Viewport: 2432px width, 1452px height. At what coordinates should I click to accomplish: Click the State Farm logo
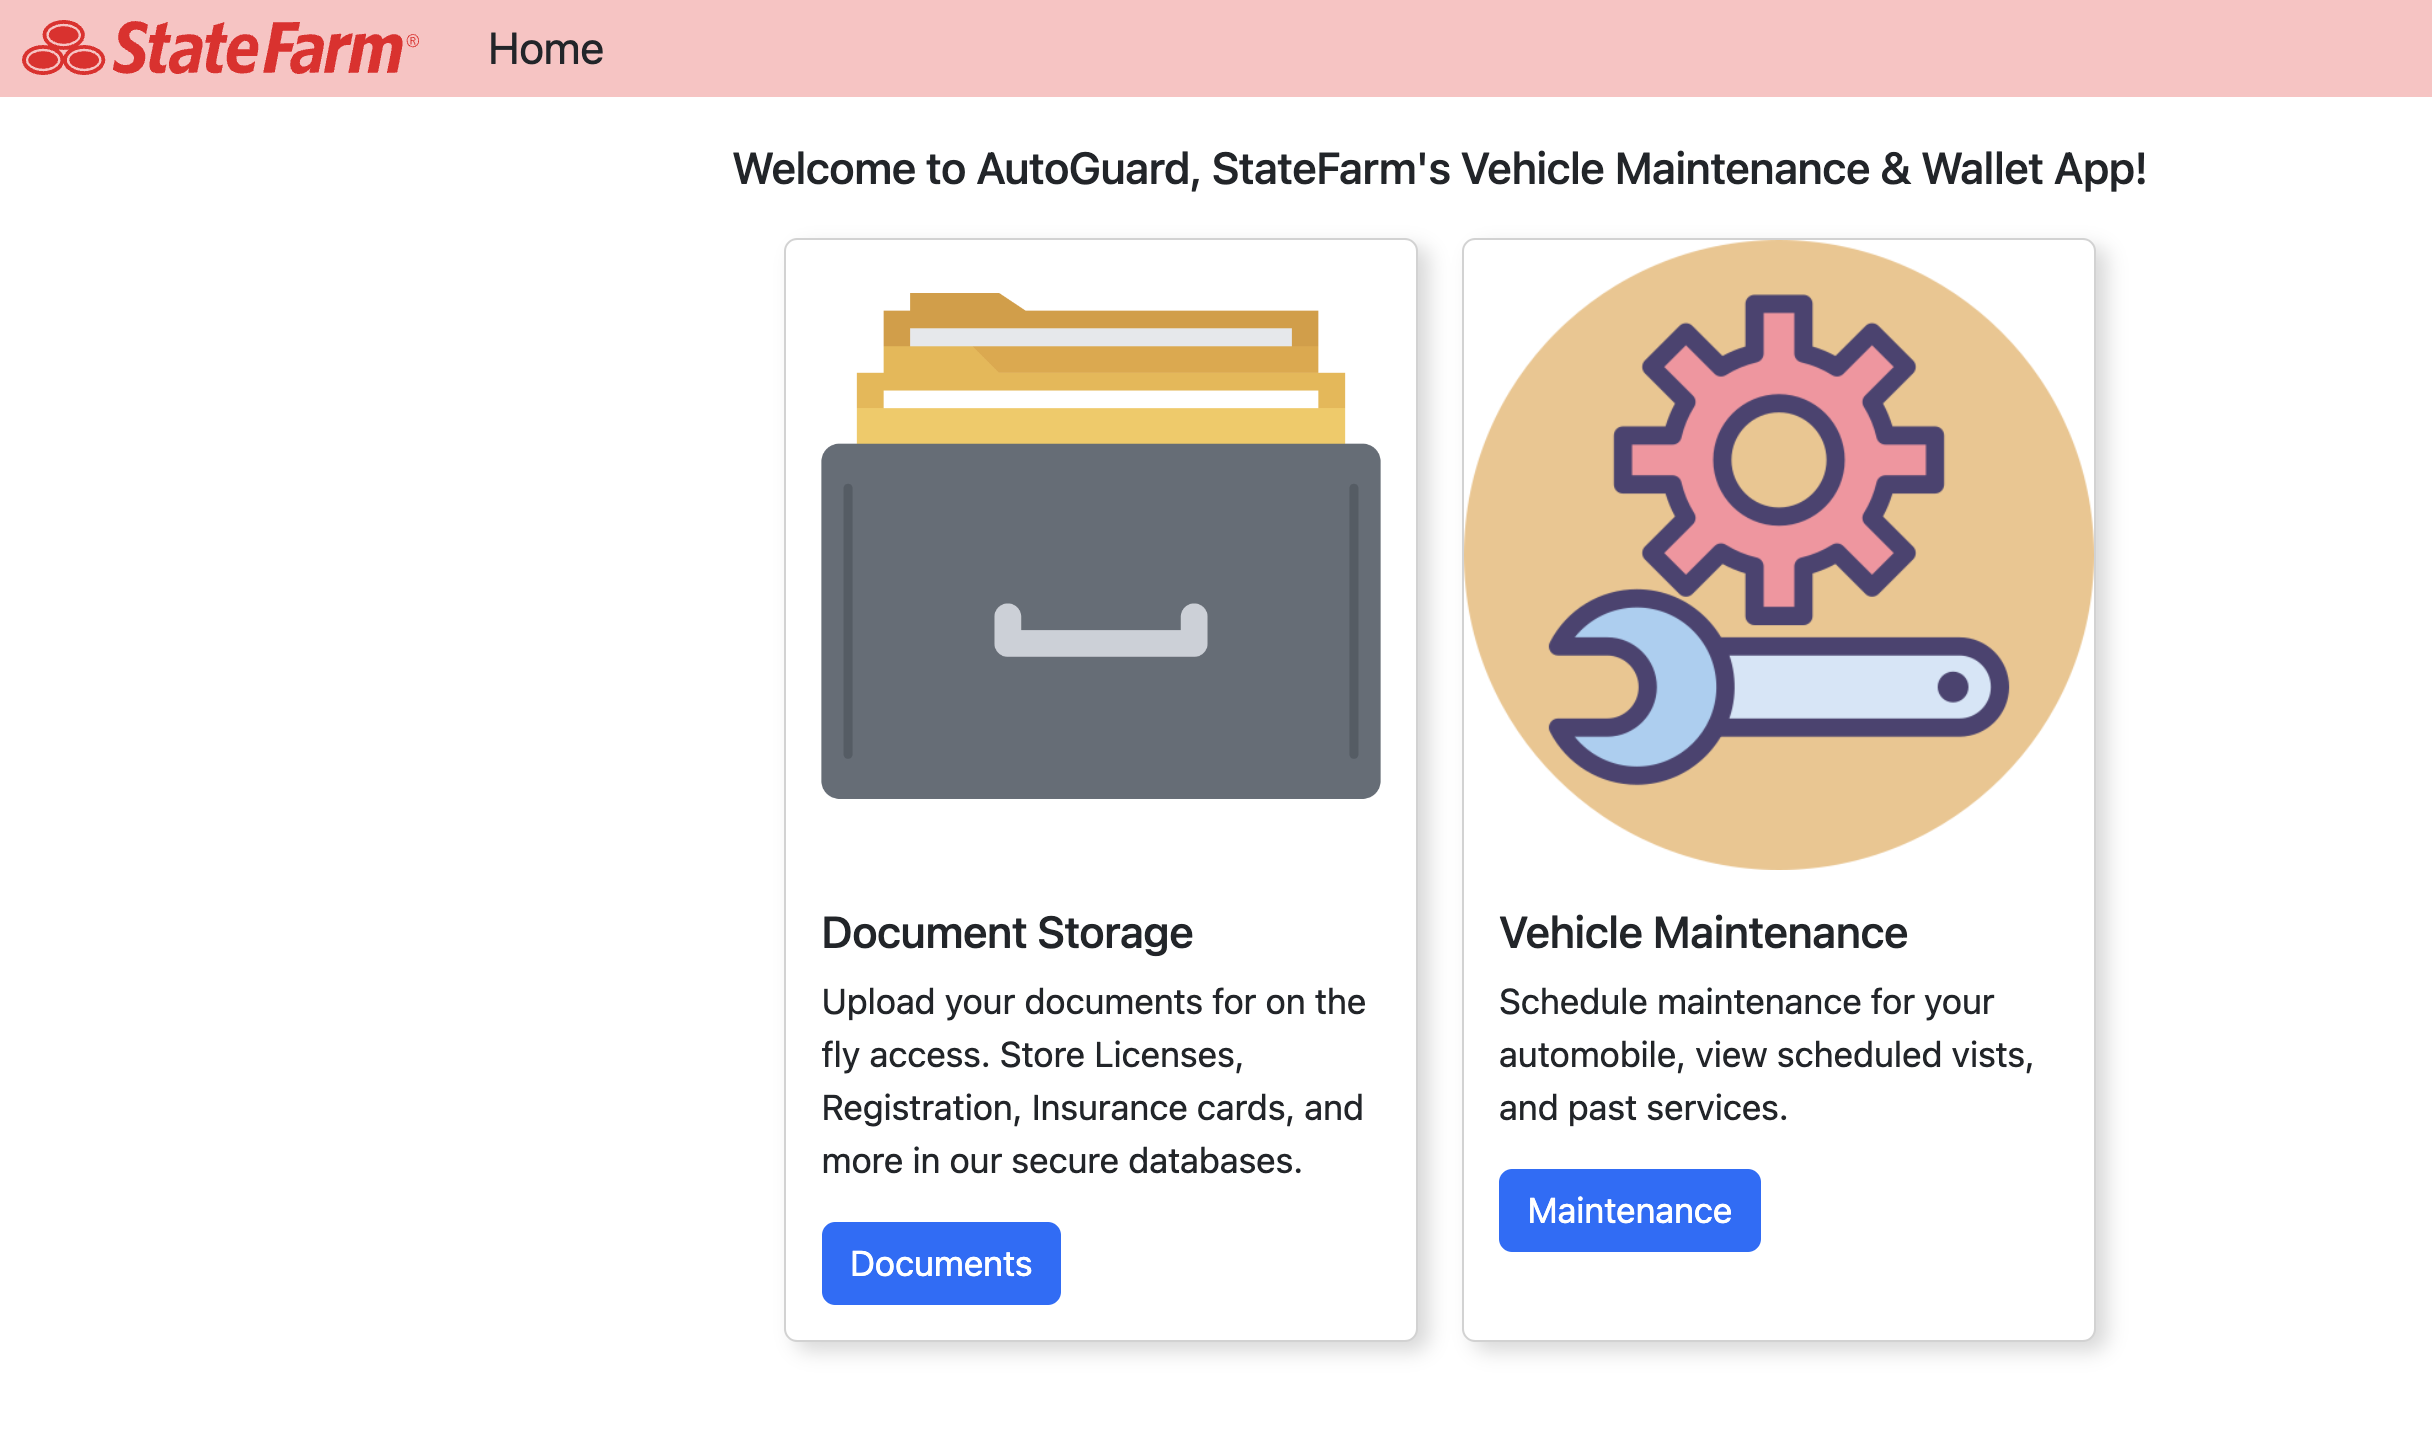click(x=220, y=48)
